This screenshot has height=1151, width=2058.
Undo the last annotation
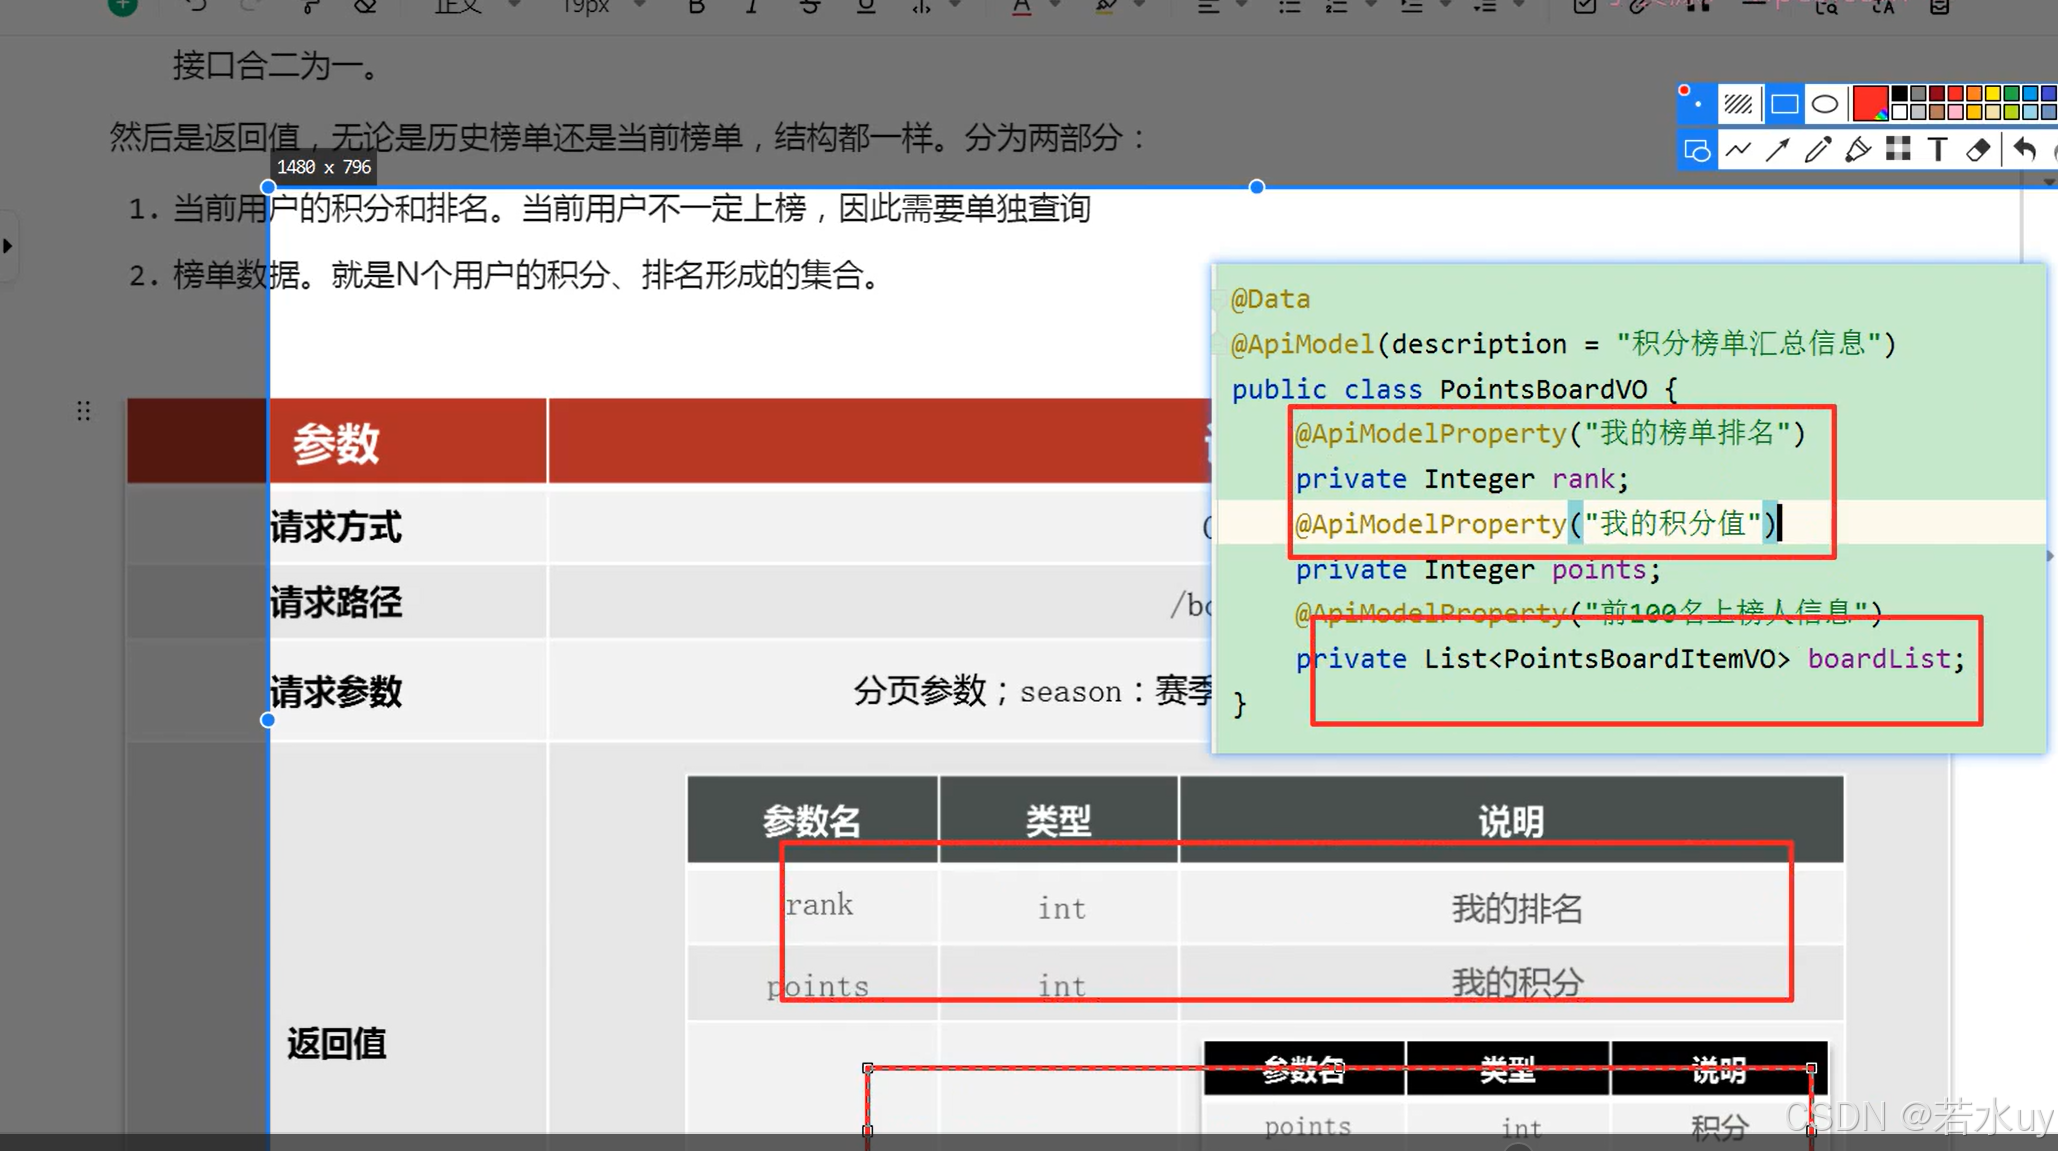click(x=2024, y=151)
